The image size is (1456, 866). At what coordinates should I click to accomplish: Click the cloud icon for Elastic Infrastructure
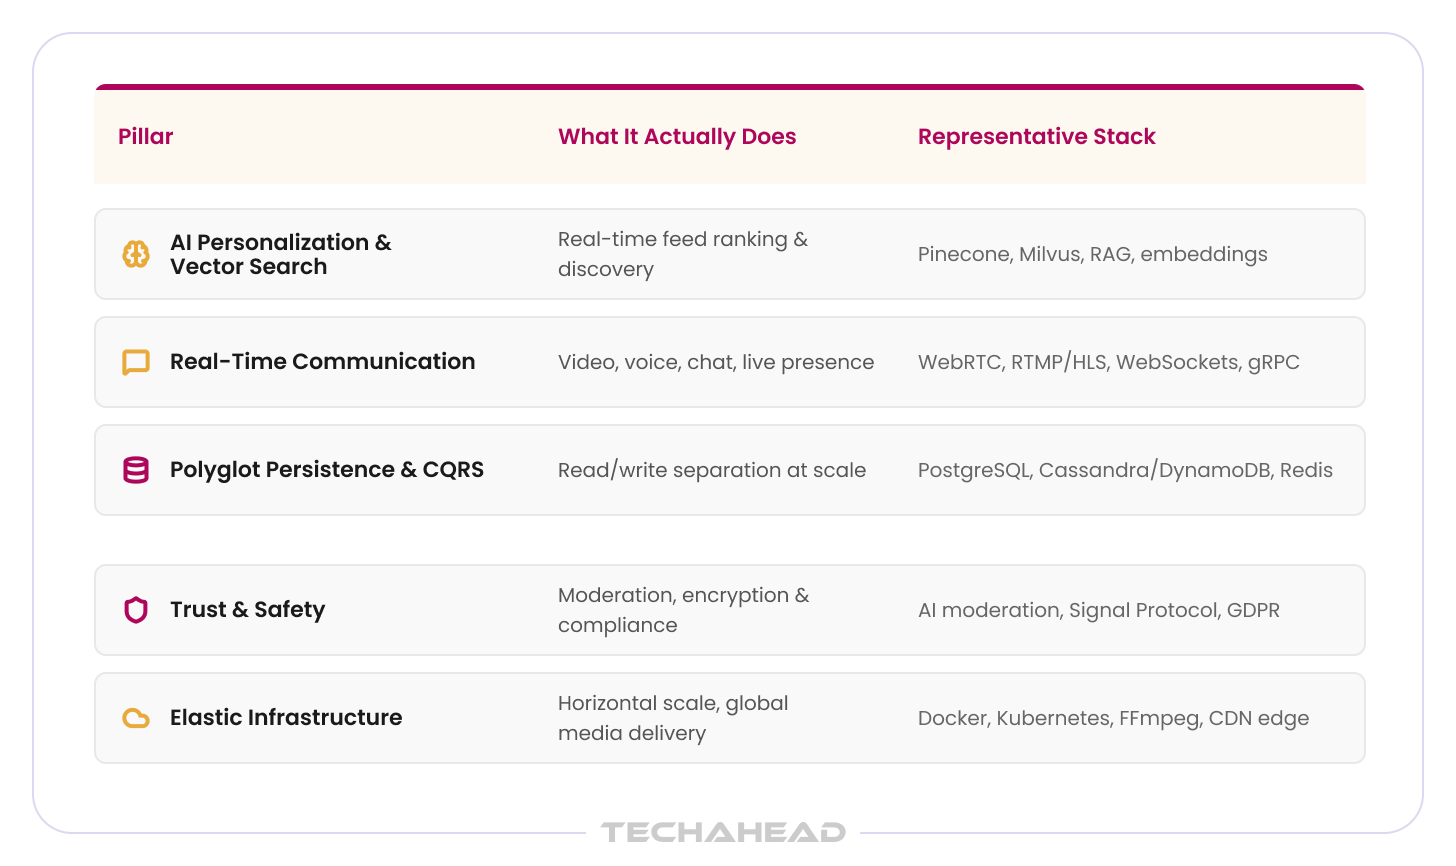[x=136, y=718]
